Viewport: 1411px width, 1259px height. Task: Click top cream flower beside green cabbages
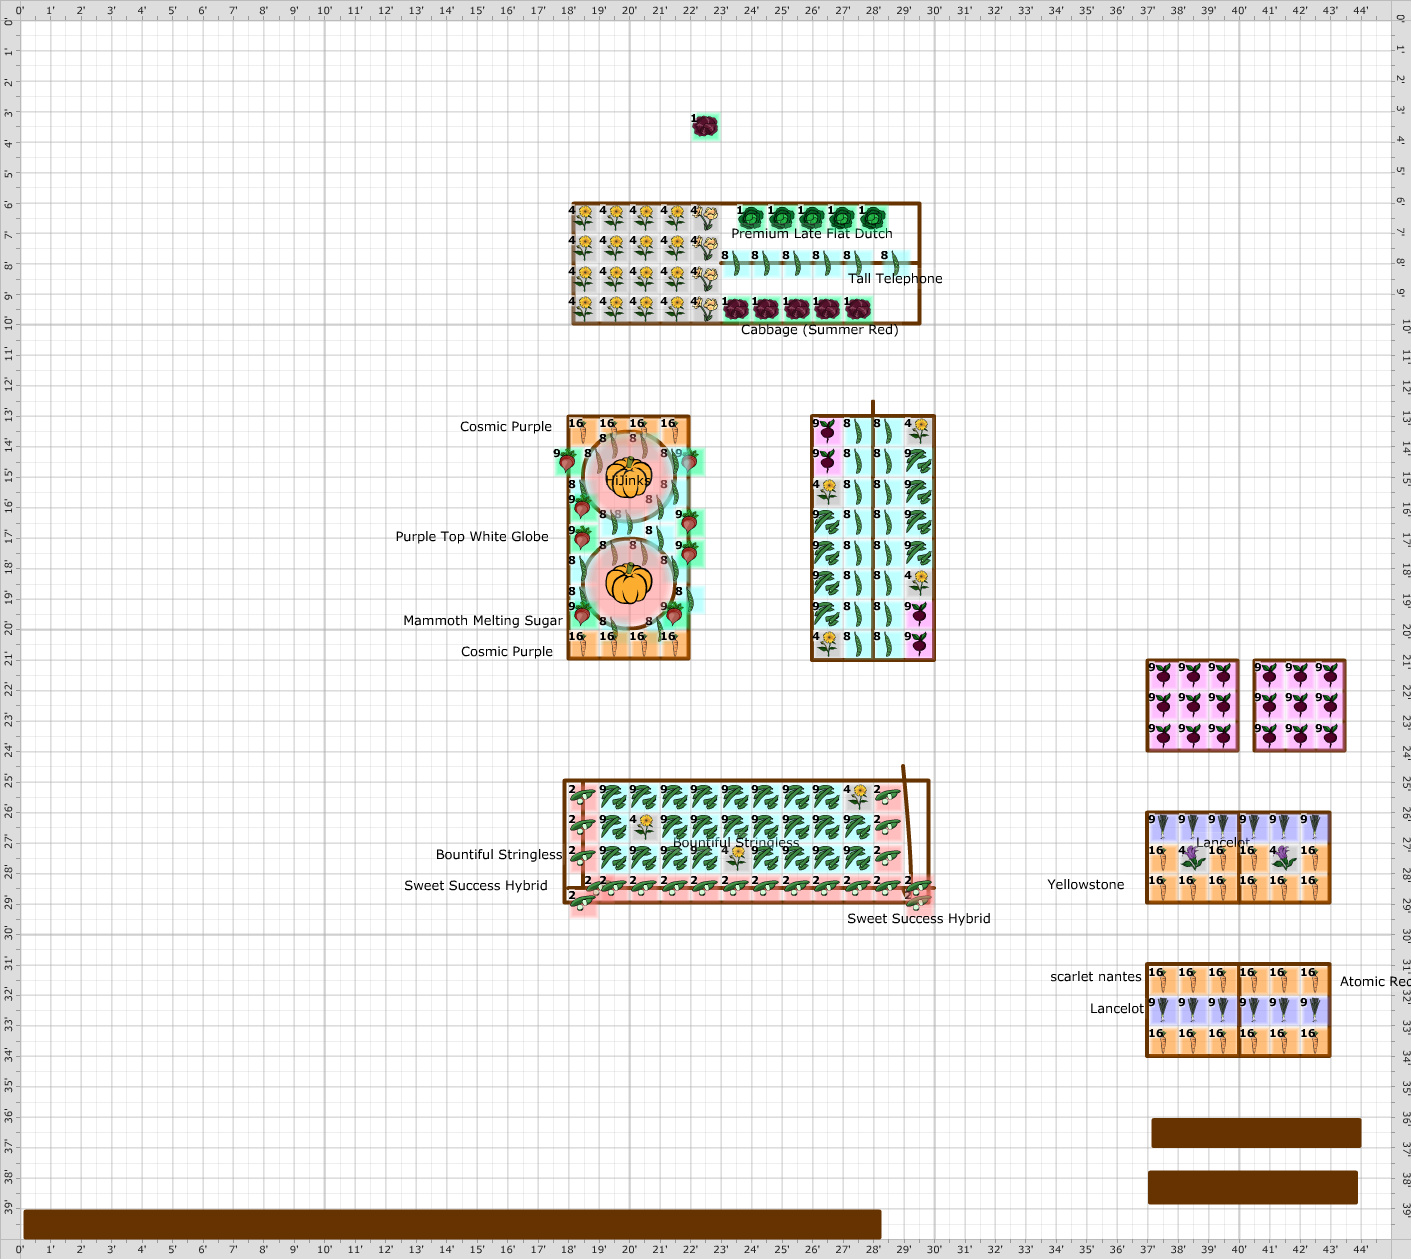tap(706, 218)
